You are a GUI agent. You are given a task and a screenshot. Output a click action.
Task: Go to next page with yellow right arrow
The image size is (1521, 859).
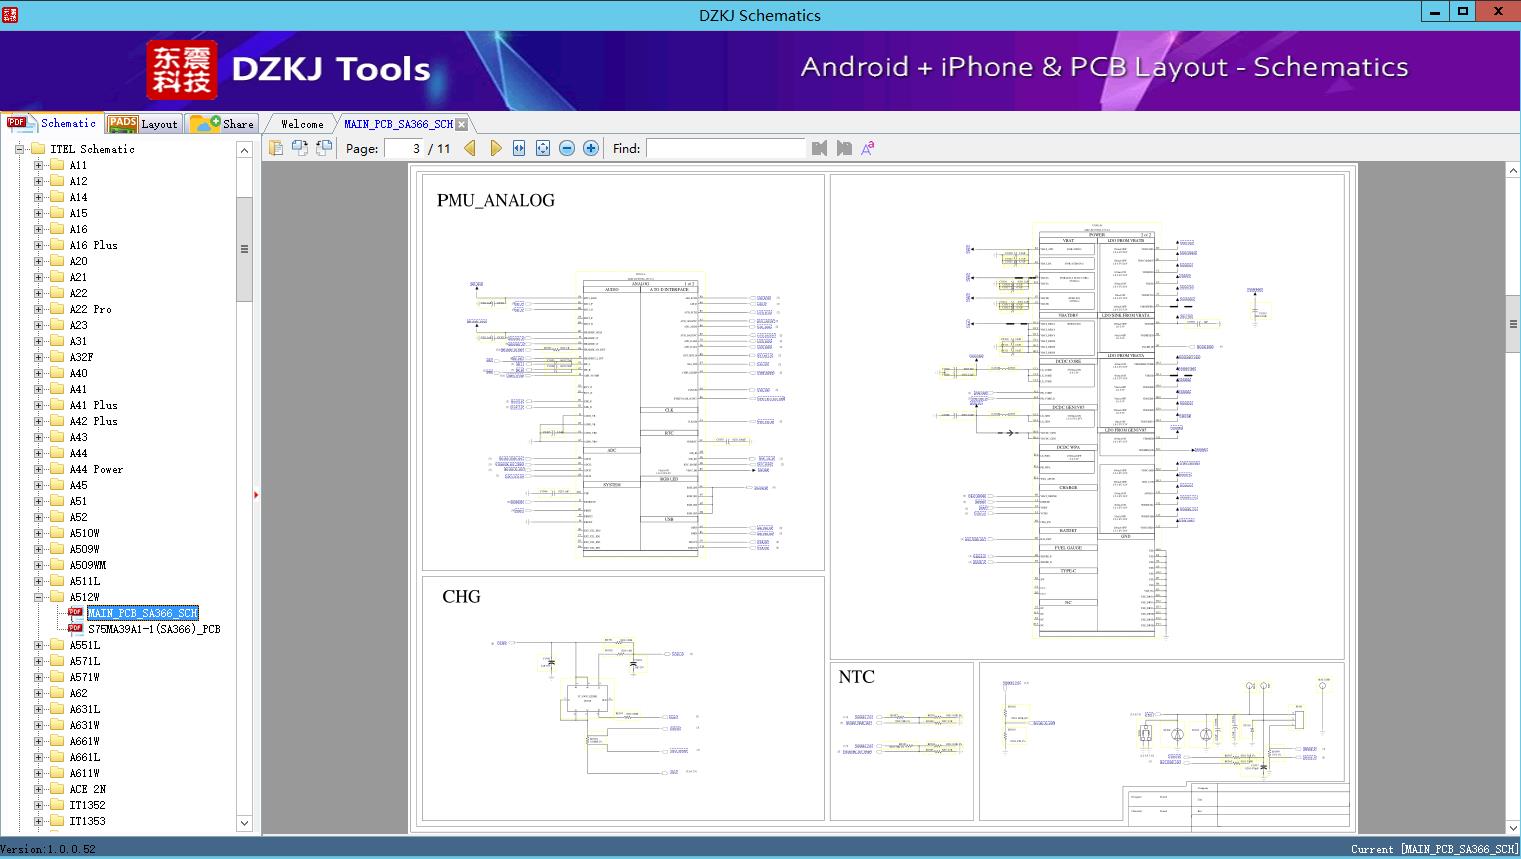coord(496,147)
